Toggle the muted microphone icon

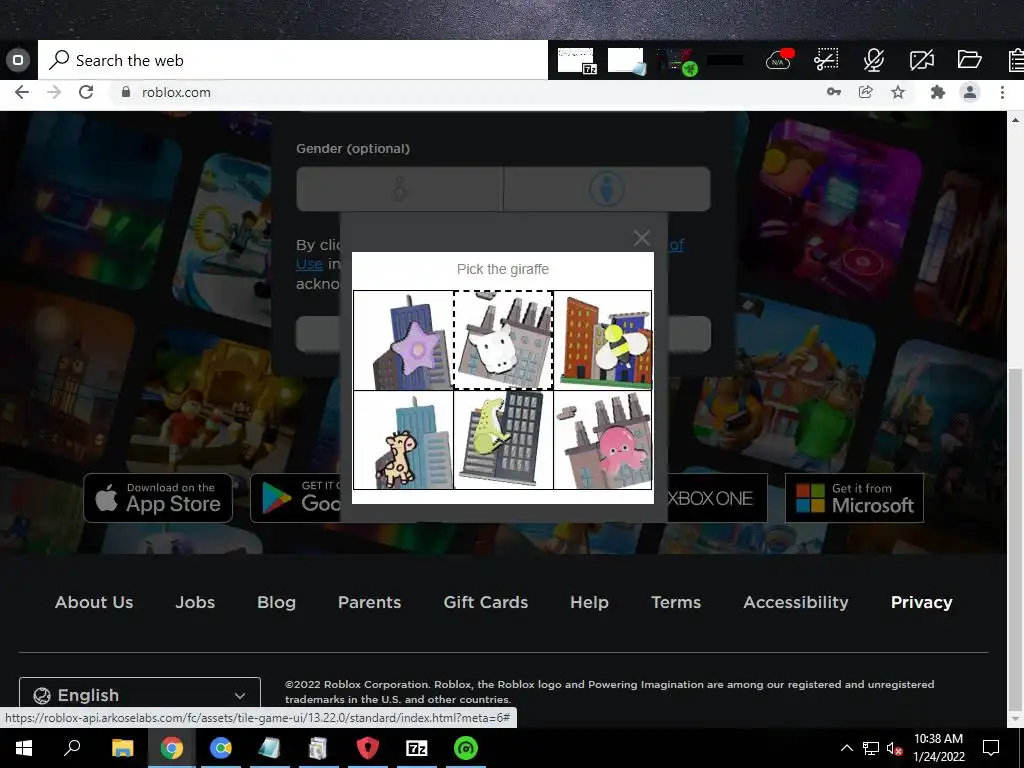874,59
